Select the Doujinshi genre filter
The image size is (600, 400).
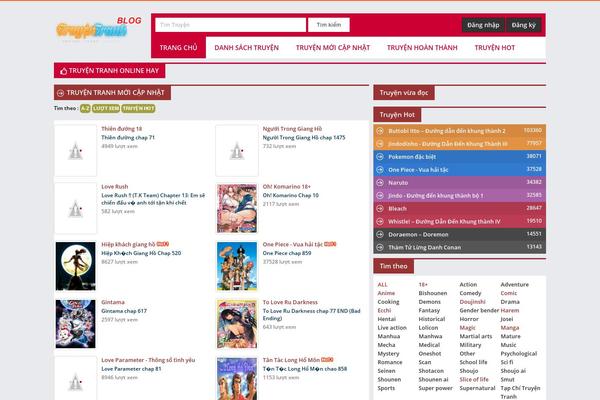[473, 302]
